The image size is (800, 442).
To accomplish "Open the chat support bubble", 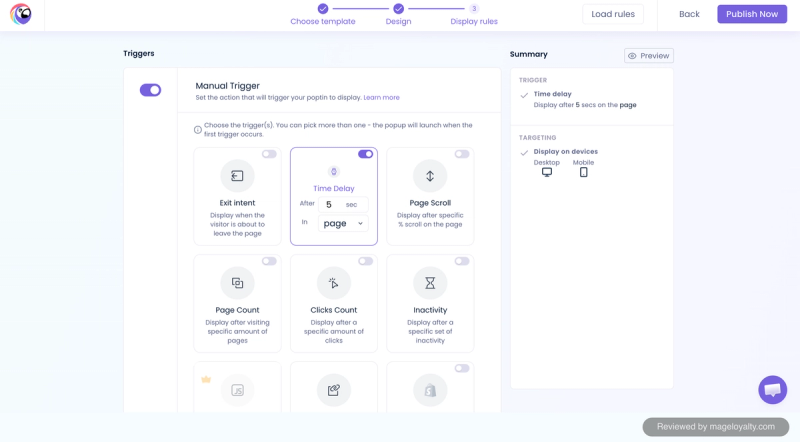I will pyautogui.click(x=772, y=390).
